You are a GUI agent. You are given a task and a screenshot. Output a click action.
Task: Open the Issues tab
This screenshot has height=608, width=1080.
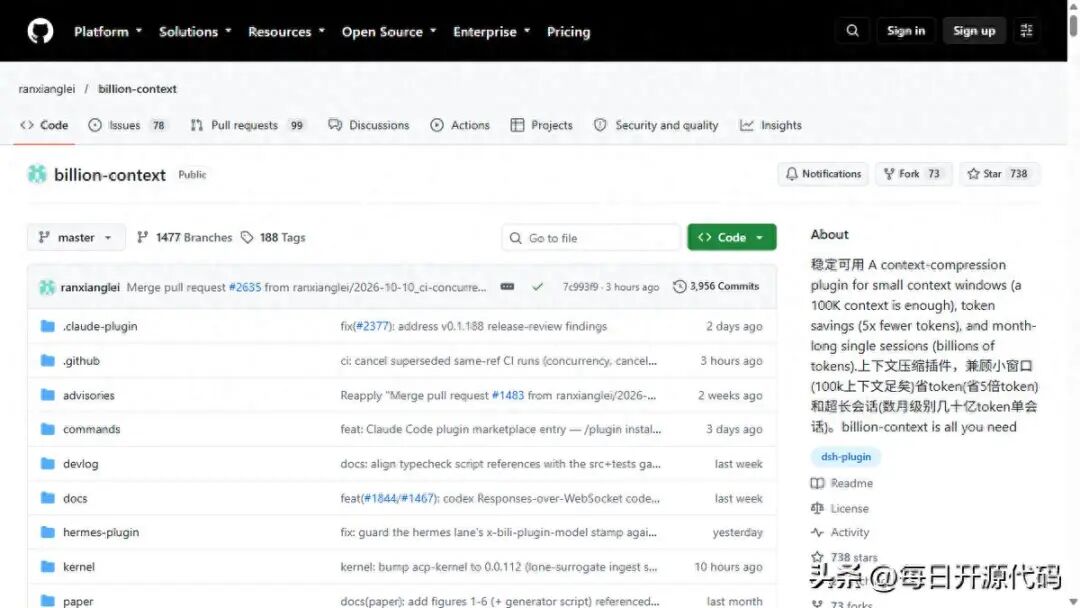pos(127,125)
